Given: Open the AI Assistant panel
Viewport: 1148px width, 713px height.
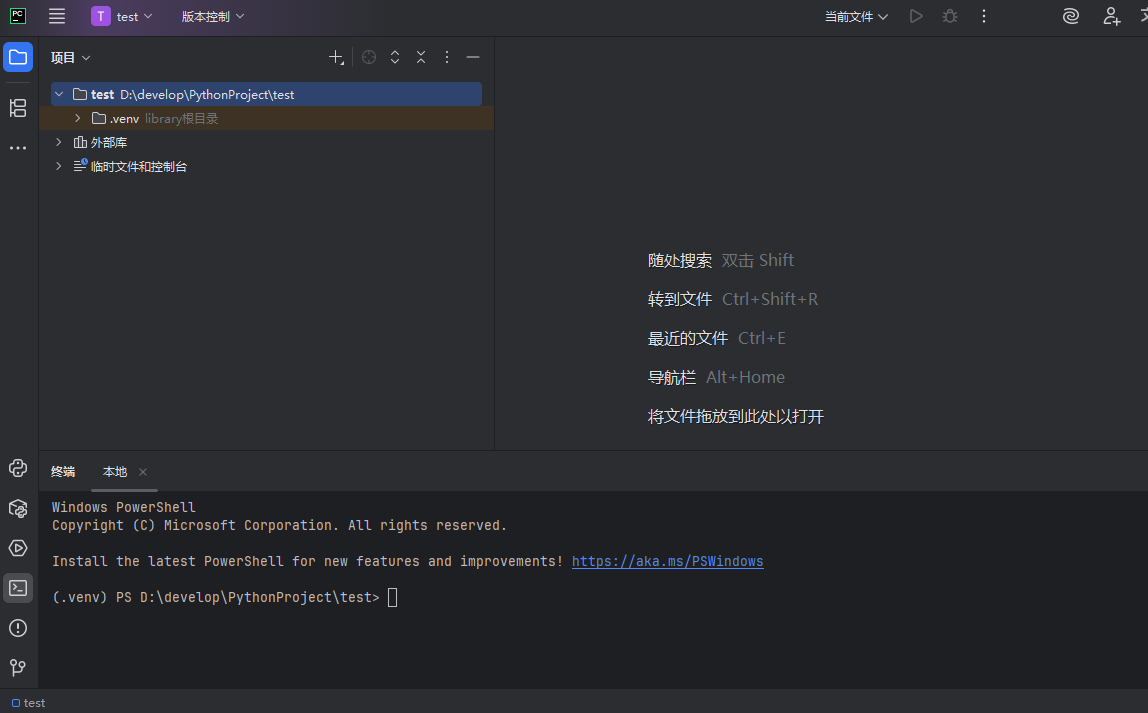Looking at the screenshot, I should tap(1070, 16).
